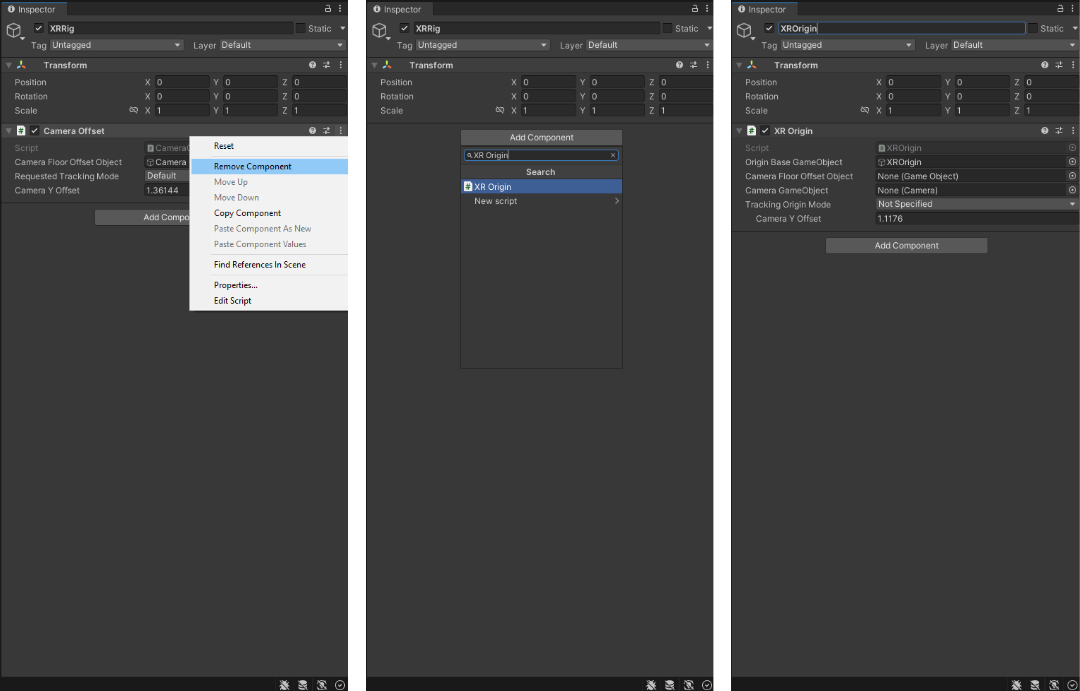The width and height of the screenshot is (1080, 691).
Task: Toggle Static checkbox in Inspector with Camera Offset
Action: 300,28
